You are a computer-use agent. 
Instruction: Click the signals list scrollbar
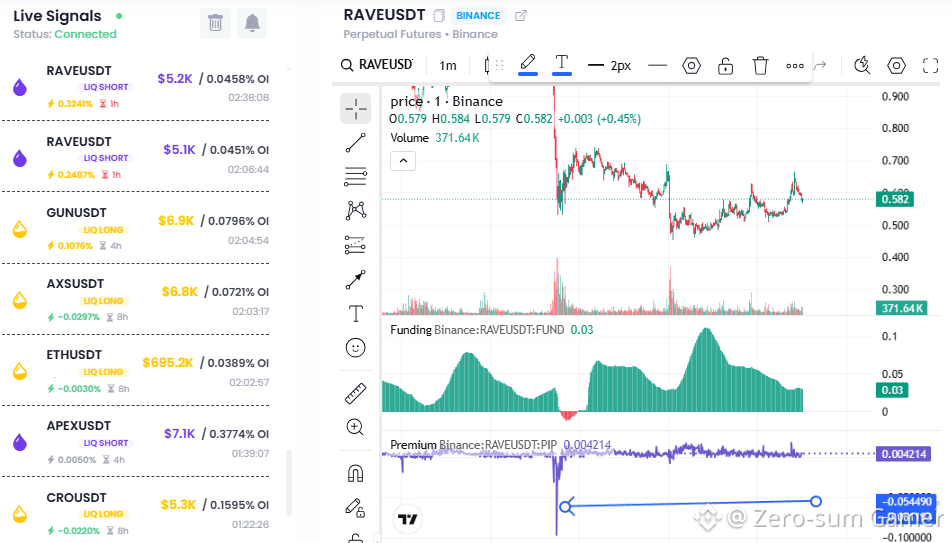(x=289, y=483)
